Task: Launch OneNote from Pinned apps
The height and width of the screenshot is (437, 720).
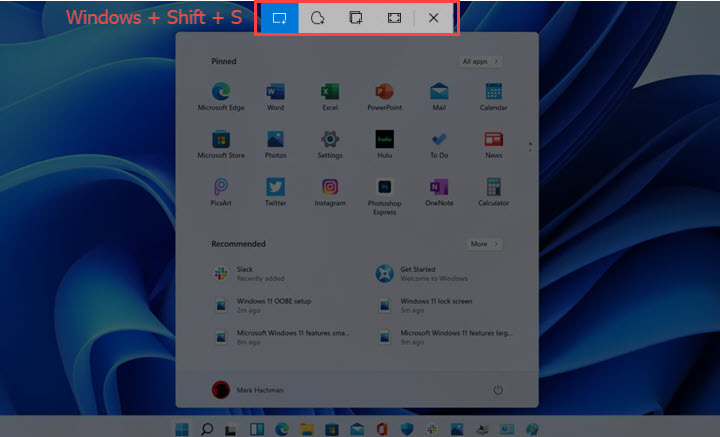Action: pyautogui.click(x=439, y=192)
